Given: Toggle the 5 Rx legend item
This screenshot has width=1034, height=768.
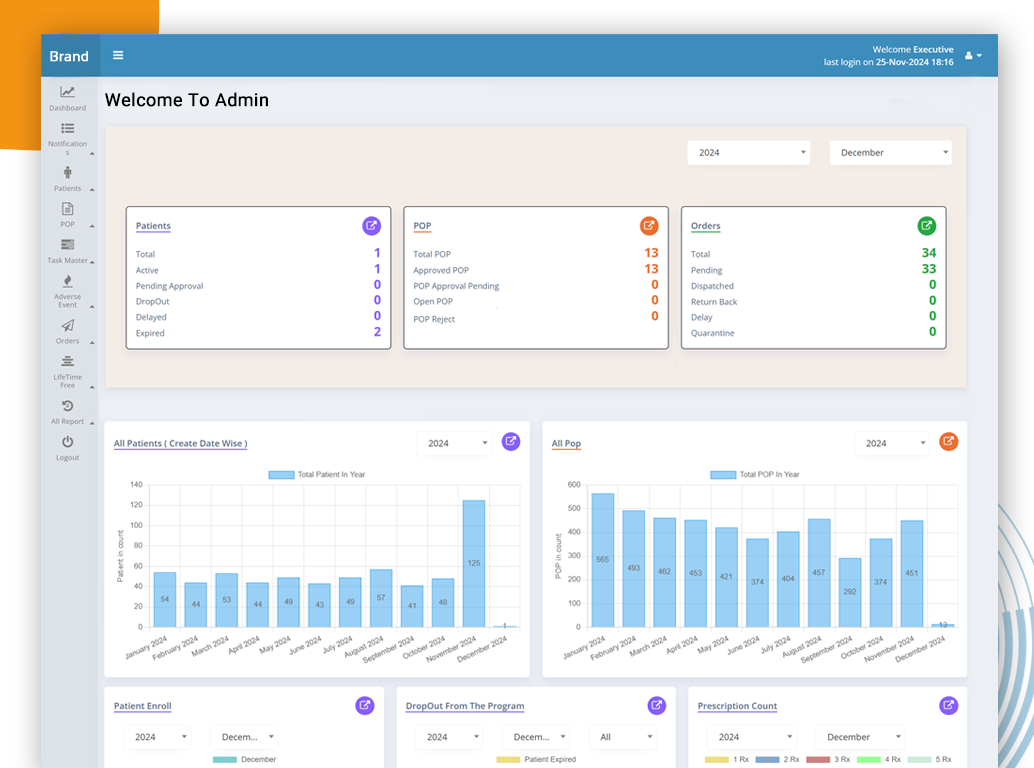Looking at the screenshot, I should (x=930, y=759).
